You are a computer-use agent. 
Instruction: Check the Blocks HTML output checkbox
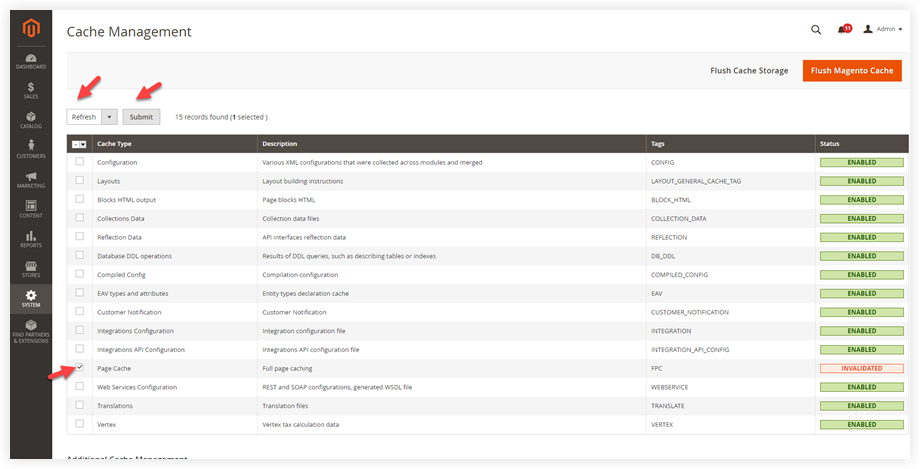(80, 199)
